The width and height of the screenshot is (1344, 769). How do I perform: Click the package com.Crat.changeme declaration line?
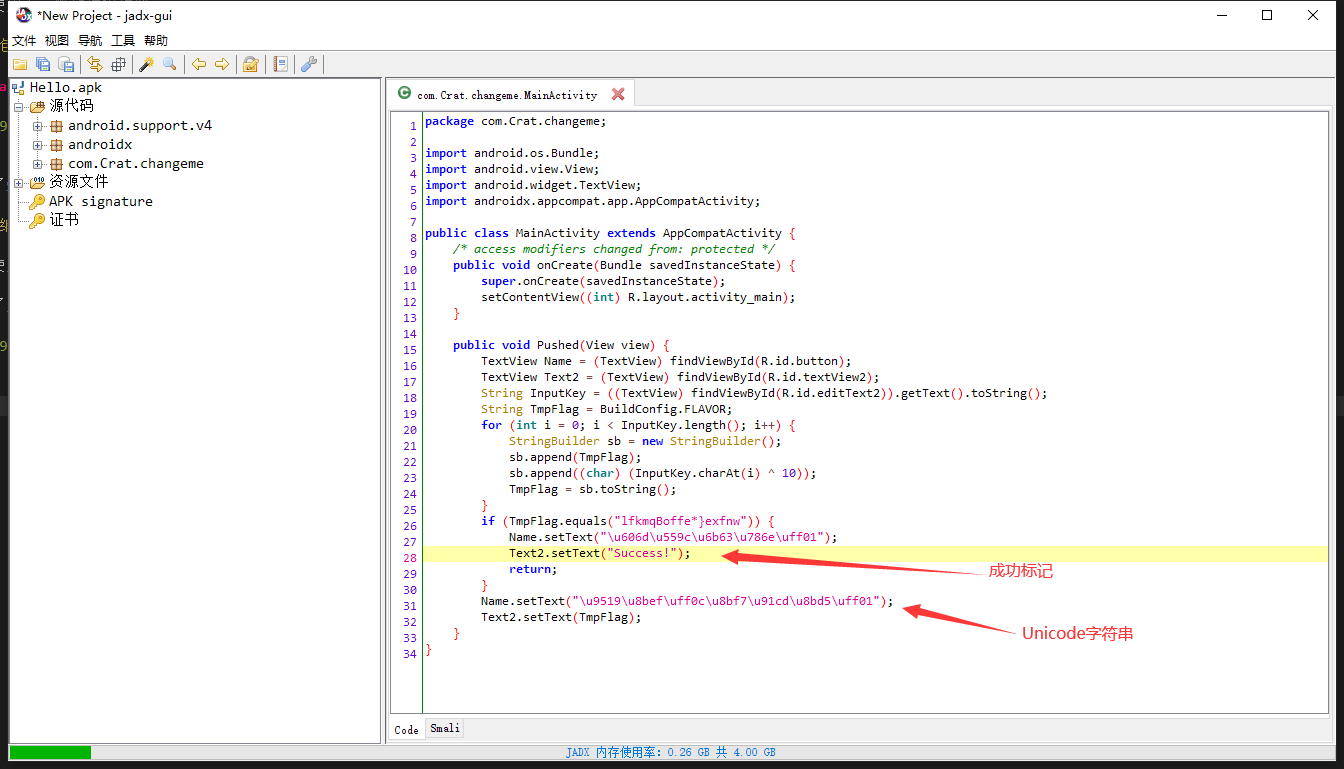(516, 121)
